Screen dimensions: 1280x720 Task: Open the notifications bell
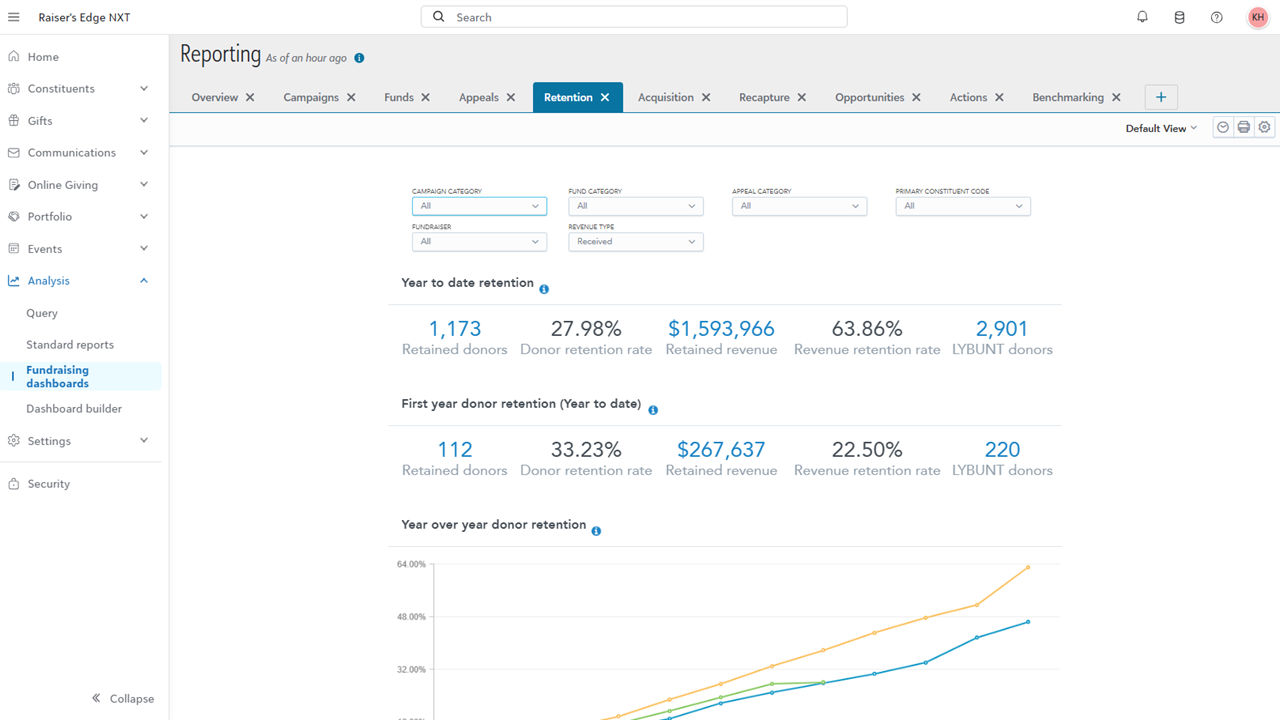coord(1142,17)
